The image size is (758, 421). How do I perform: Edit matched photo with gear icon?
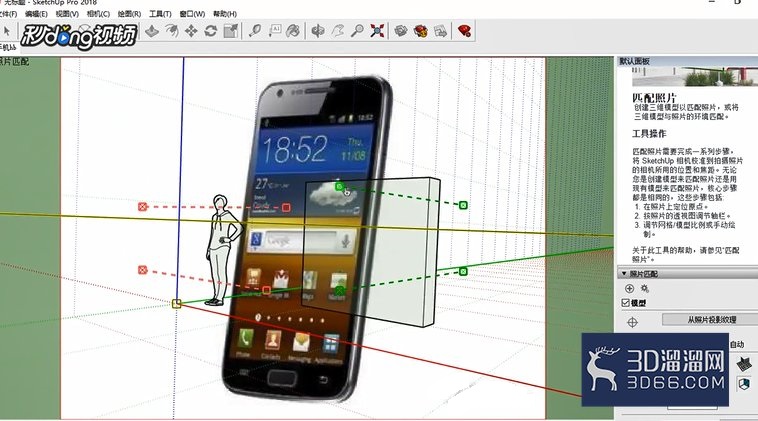coord(645,289)
